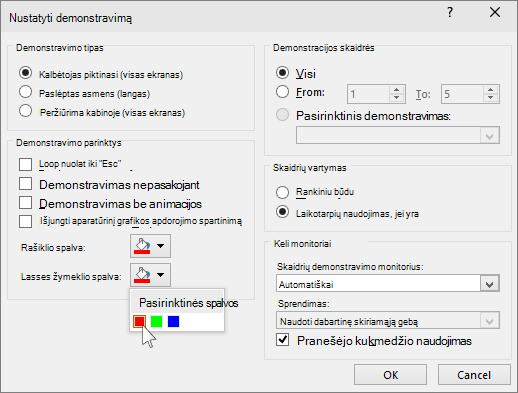Image resolution: width=518 pixels, height=393 pixels.
Task: Decrease the From slide number
Action: (x=396, y=98)
